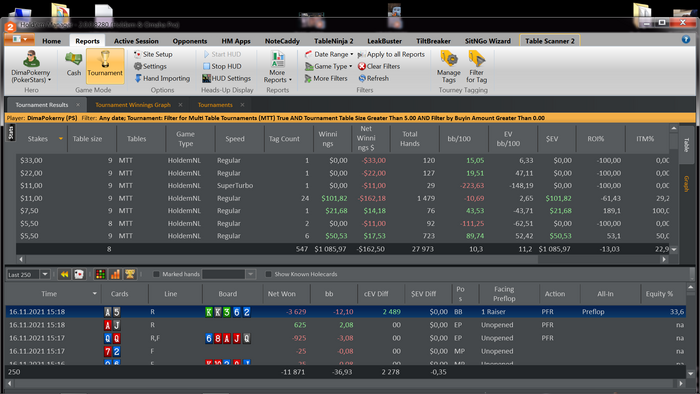
Task: Select the $7,50 stakes row
Action: [x=343, y=211]
